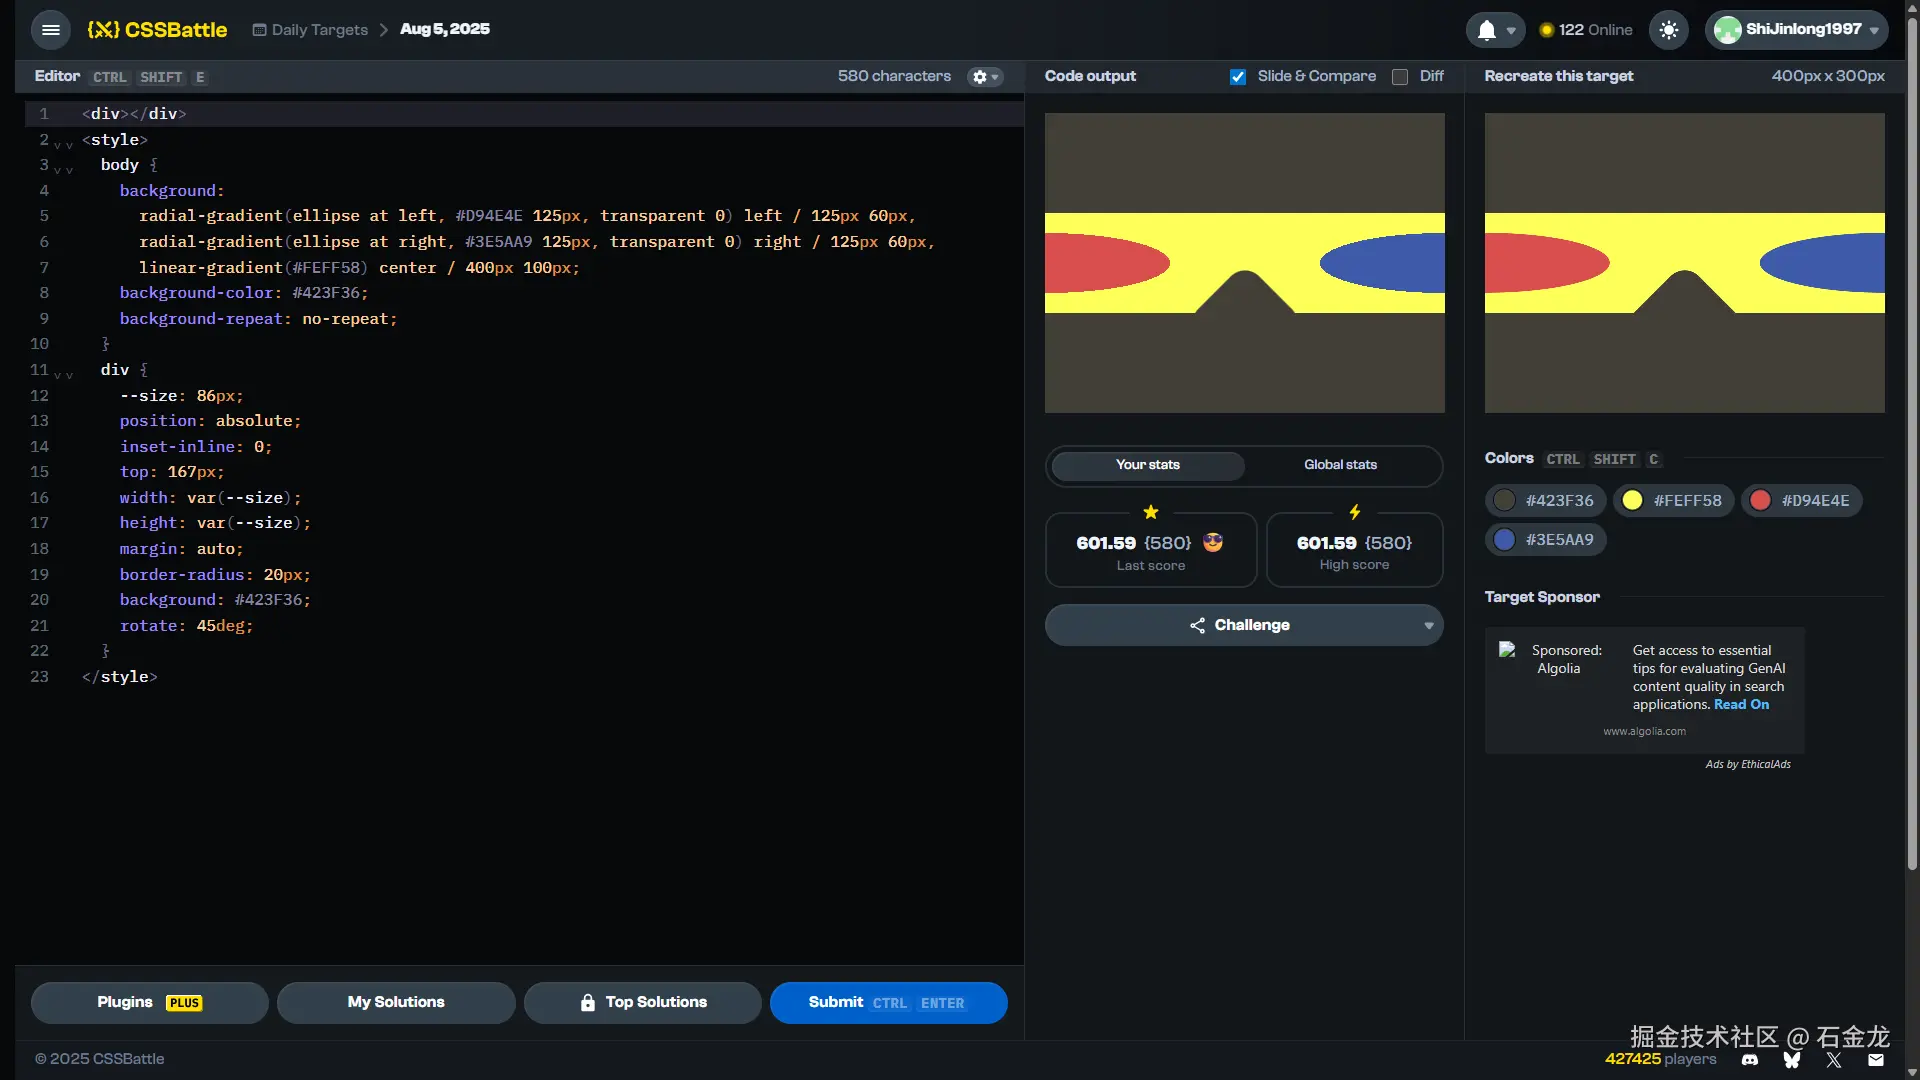Enable the Diff checkbox
This screenshot has height=1080, width=1920.
pos(1400,77)
